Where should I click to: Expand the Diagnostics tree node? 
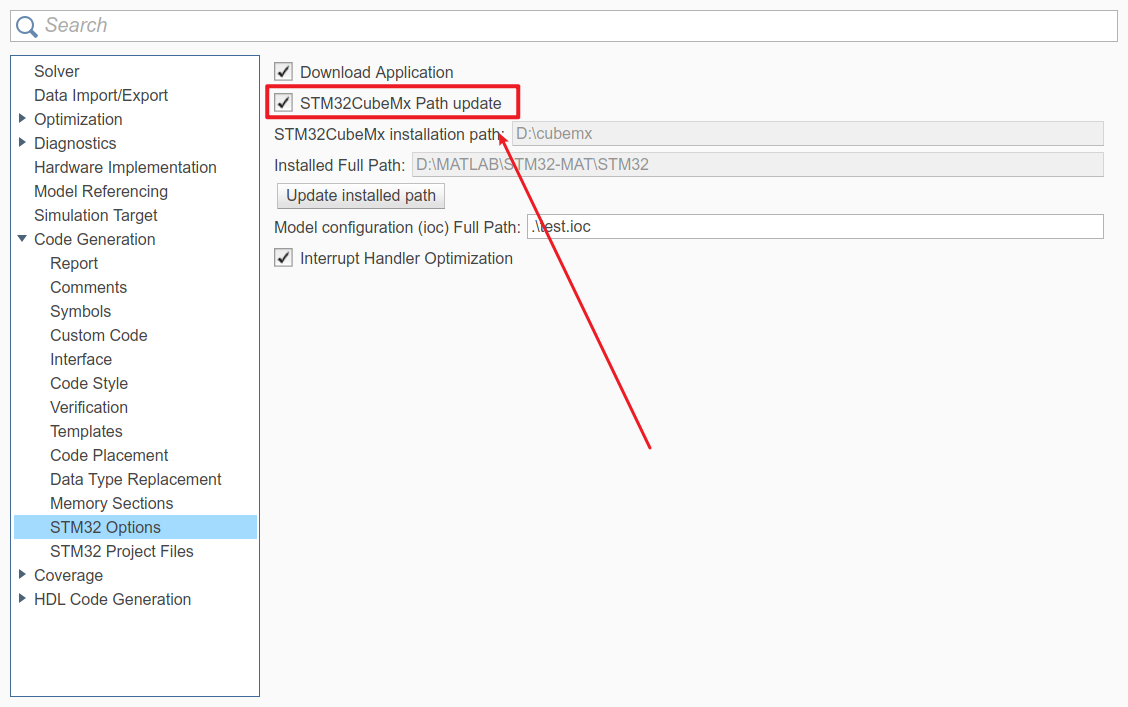(x=22, y=142)
